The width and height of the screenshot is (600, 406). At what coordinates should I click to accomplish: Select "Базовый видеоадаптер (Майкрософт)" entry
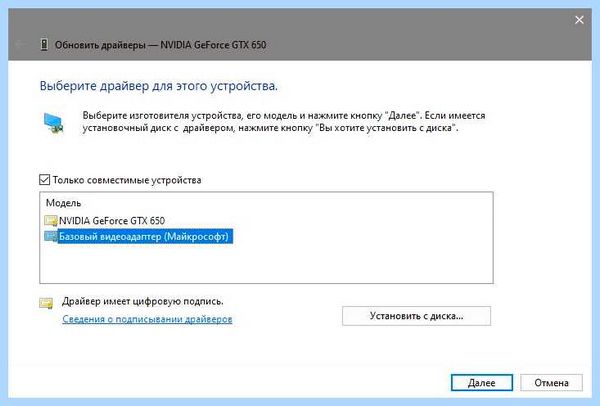(143, 236)
